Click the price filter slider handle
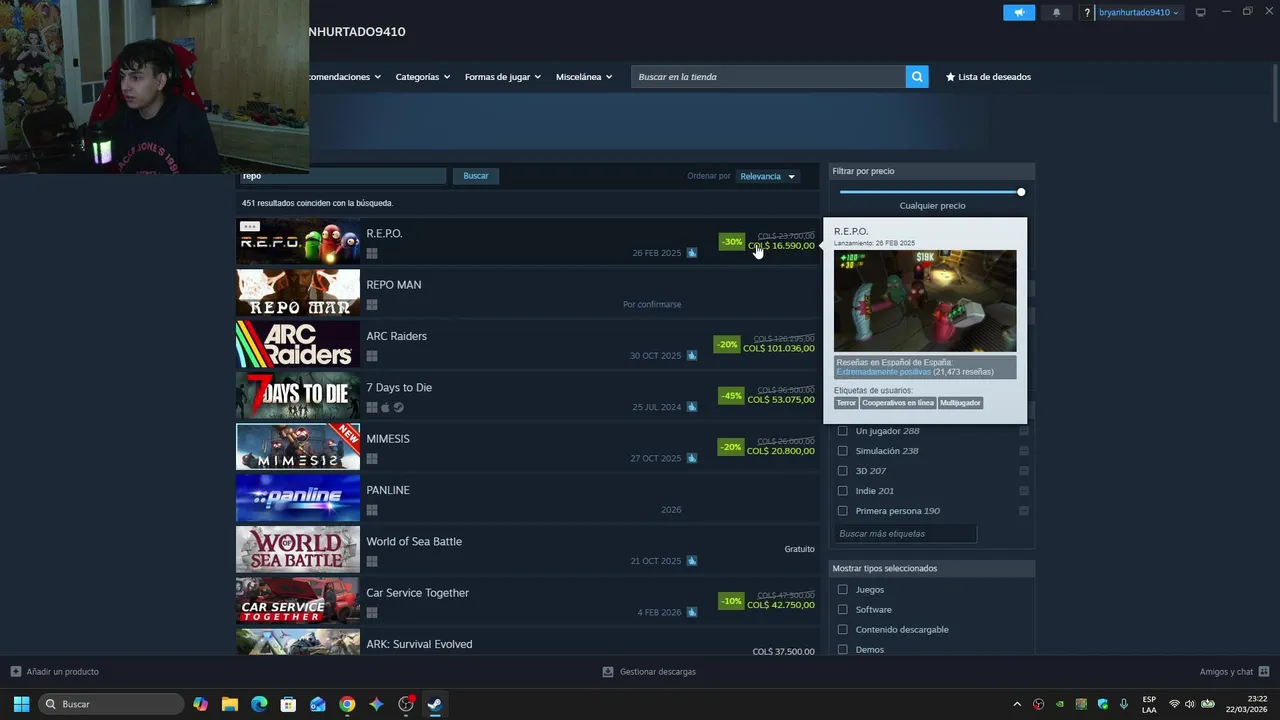The height and width of the screenshot is (720, 1280). (x=1021, y=192)
